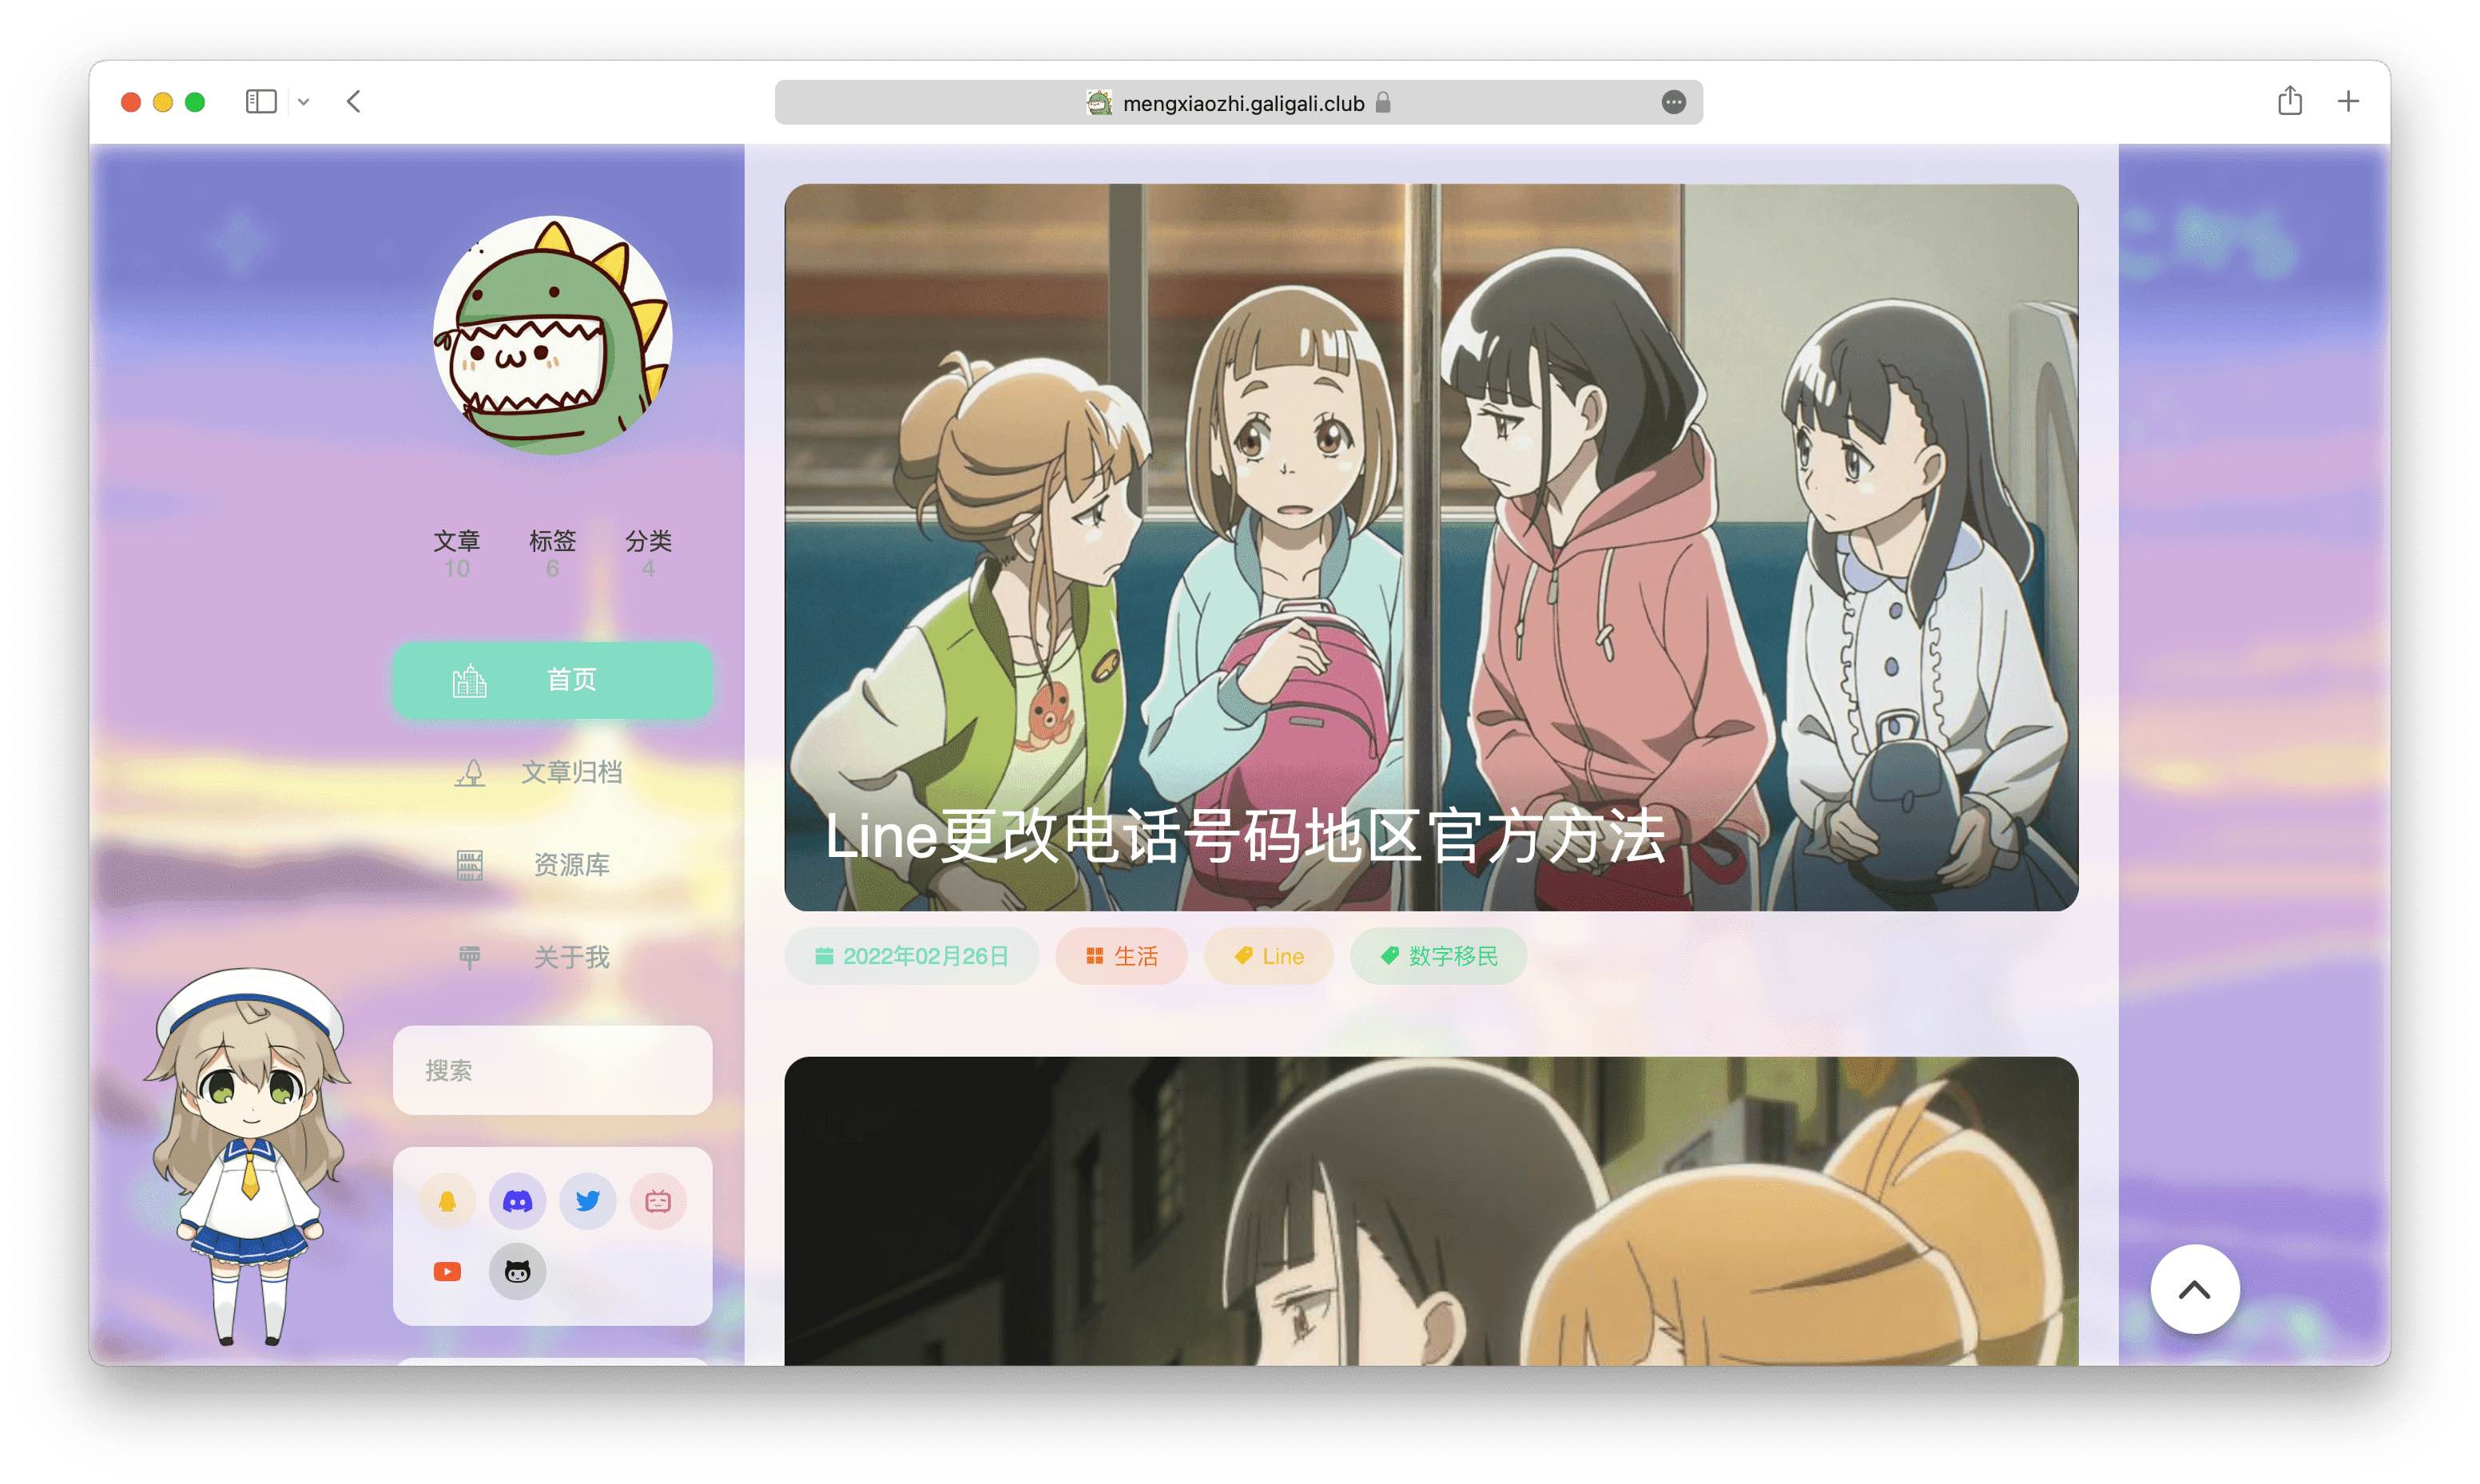Open the Twitter bird icon
2480x1484 pixels.
587,1201
